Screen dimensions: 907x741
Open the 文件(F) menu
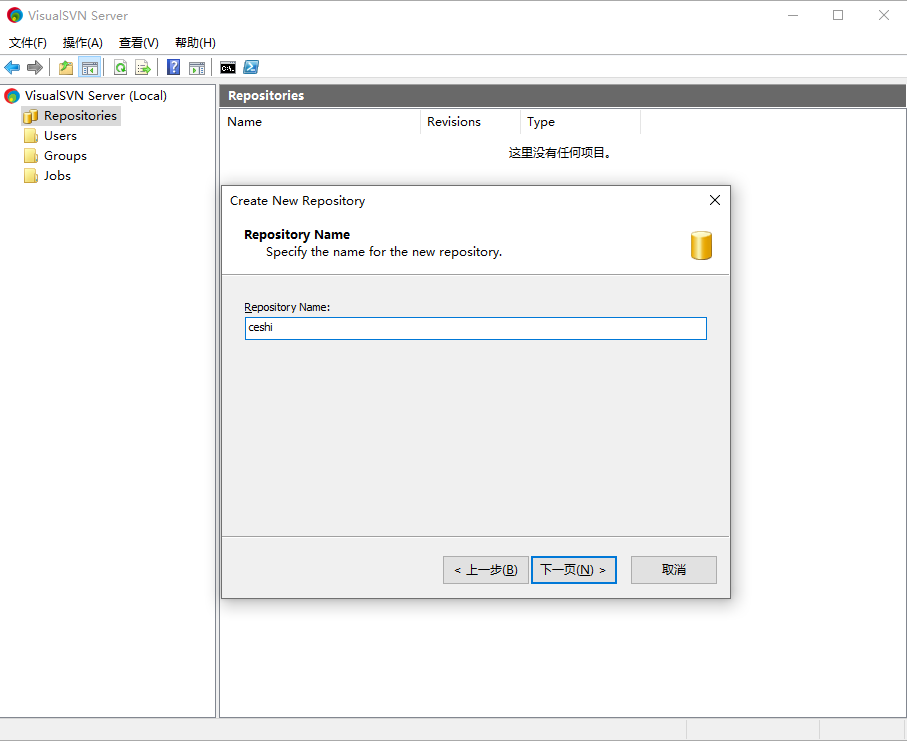point(28,43)
